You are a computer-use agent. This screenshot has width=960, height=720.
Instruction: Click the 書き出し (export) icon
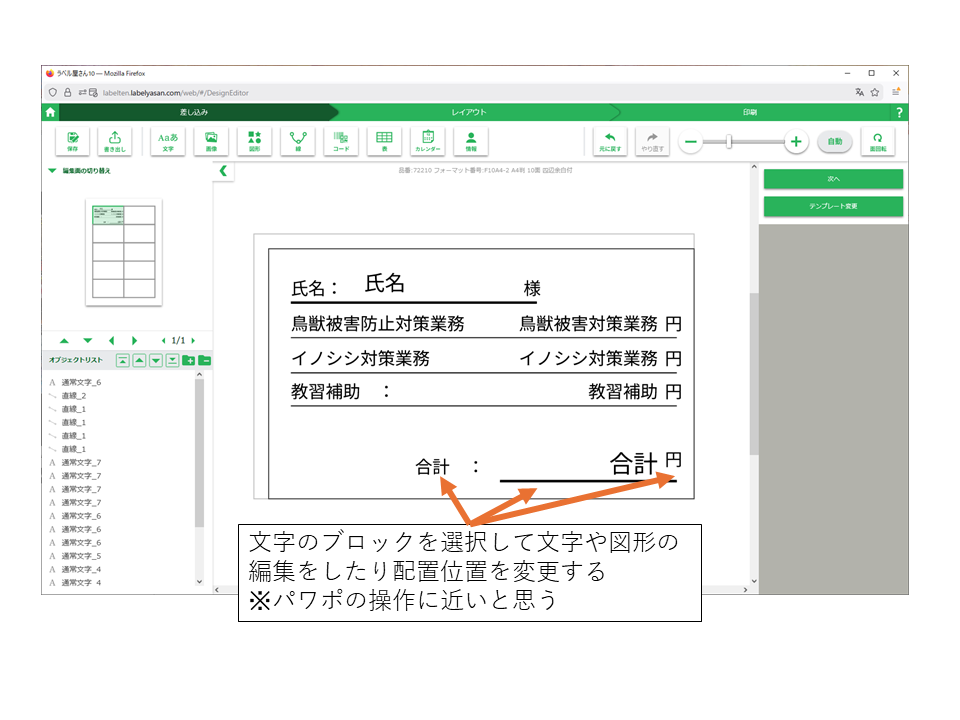114,141
